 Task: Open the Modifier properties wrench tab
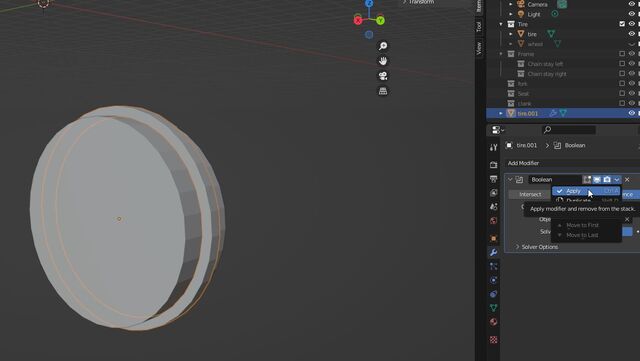point(493,252)
